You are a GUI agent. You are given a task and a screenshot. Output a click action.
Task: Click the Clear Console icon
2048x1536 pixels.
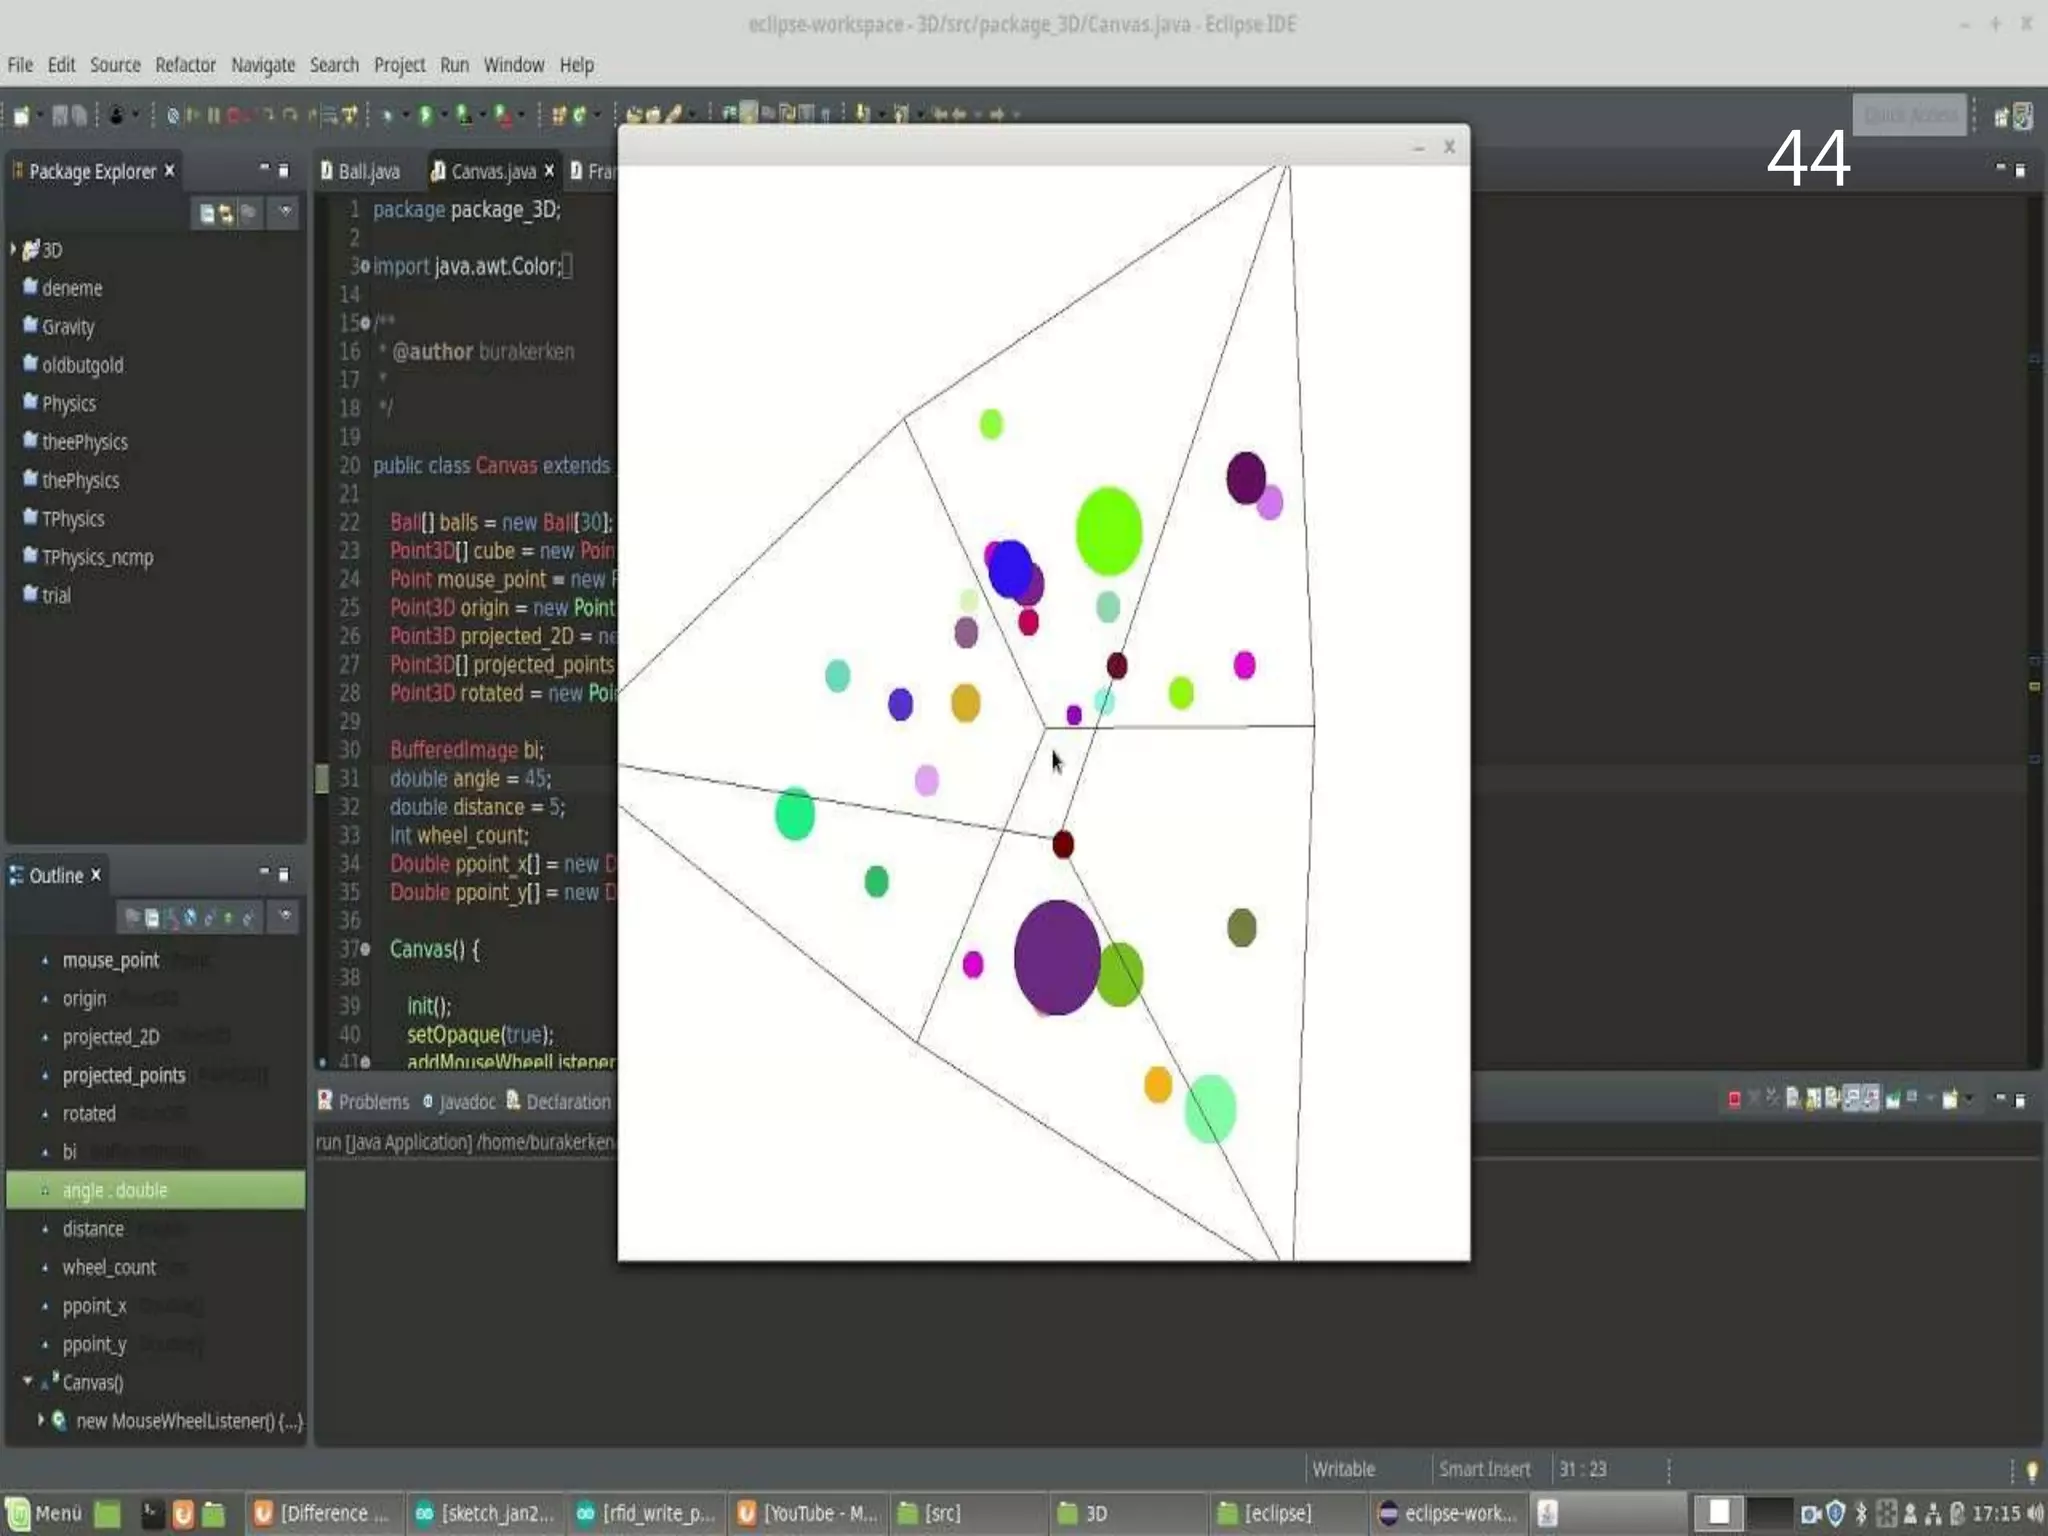(1793, 1099)
